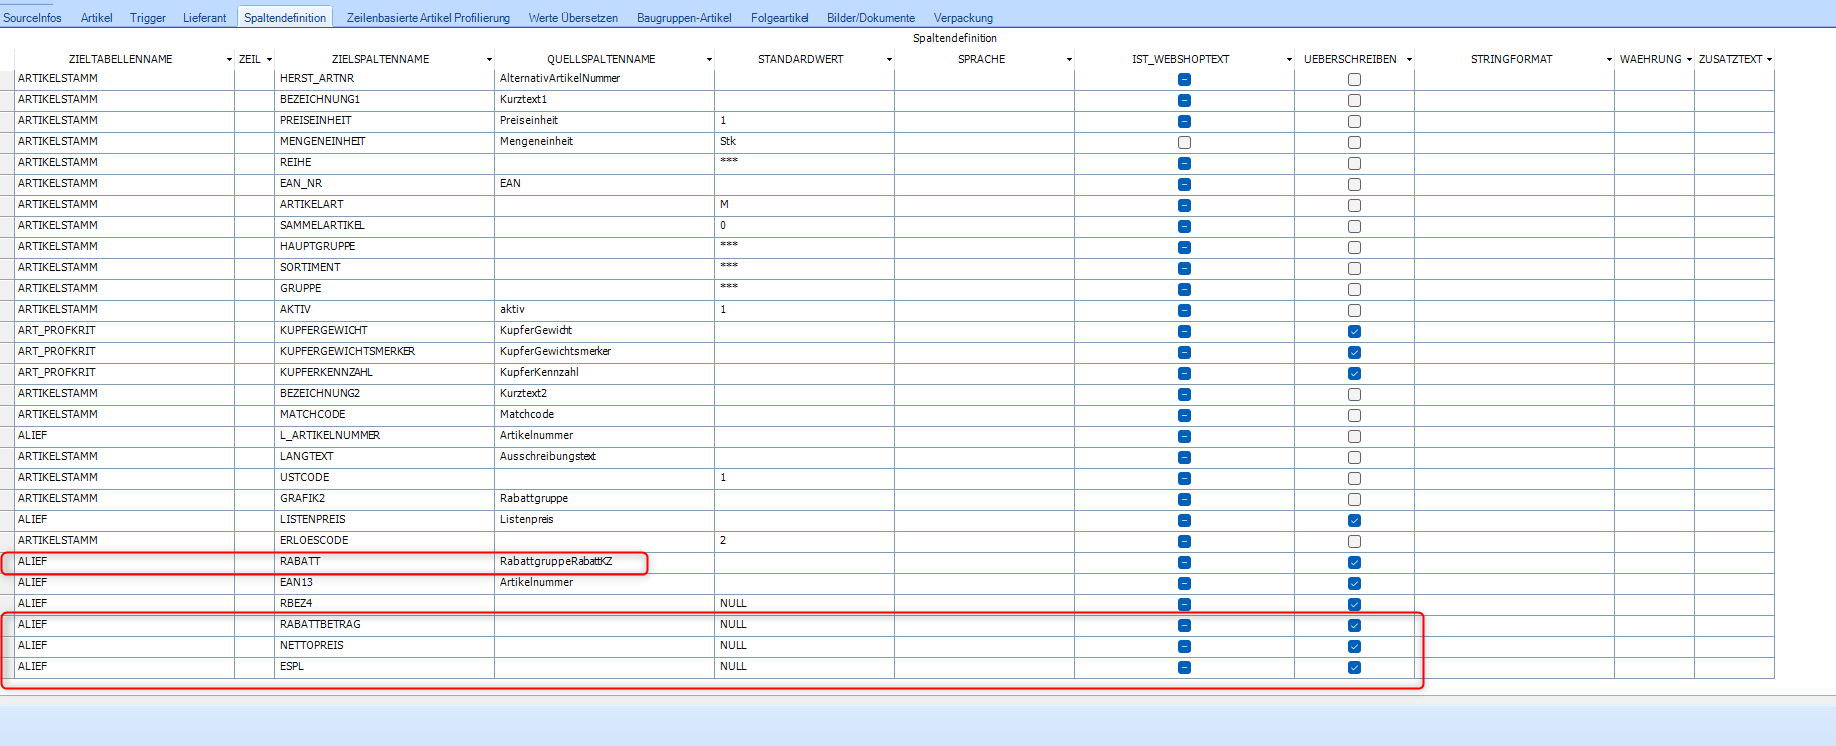This screenshot has width=1836, height=746.
Task: Expand the UEBERSCHREIBEN column filter dropdown
Action: pos(1409,60)
